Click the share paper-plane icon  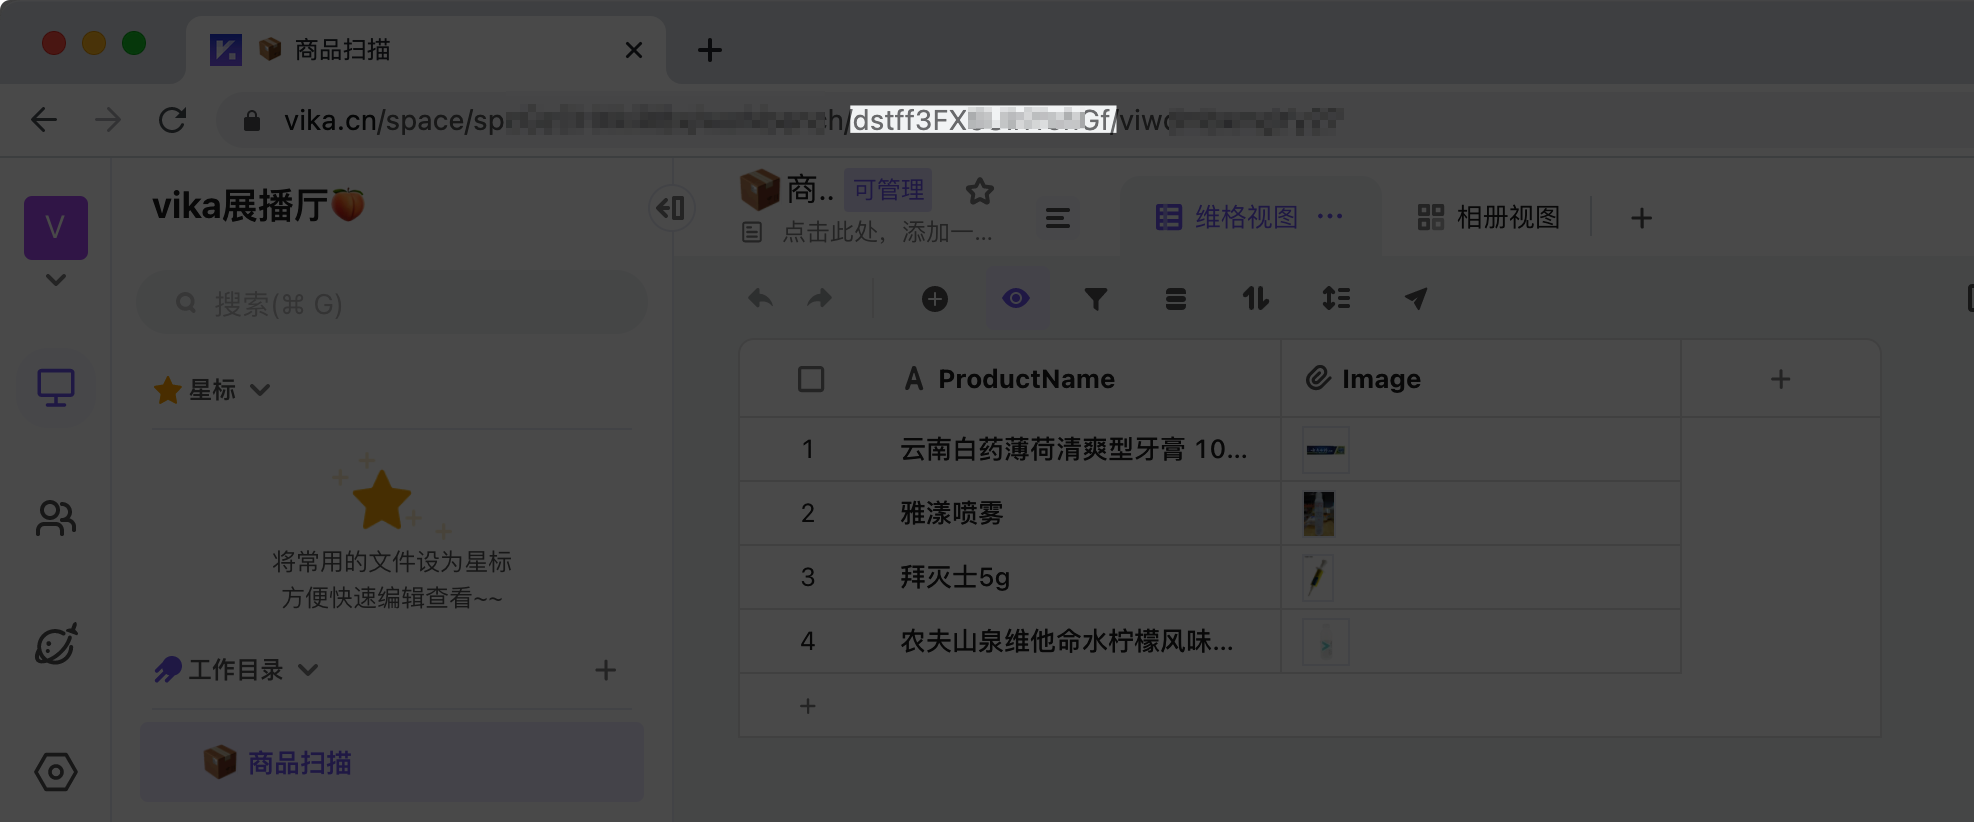click(x=1416, y=298)
